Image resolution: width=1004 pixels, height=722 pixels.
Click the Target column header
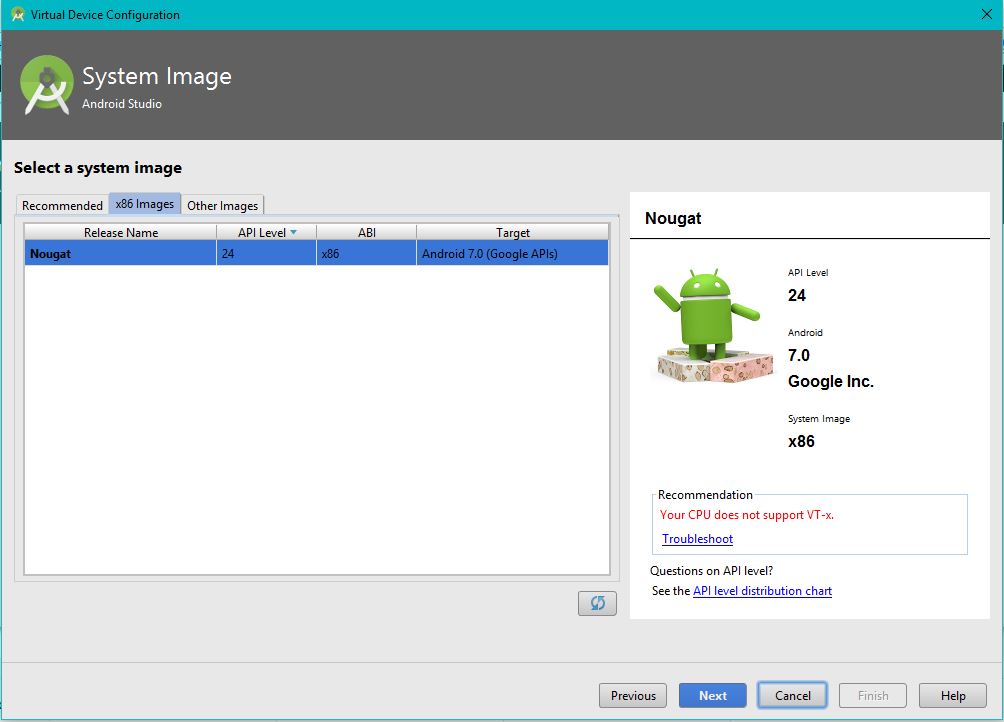[512, 232]
